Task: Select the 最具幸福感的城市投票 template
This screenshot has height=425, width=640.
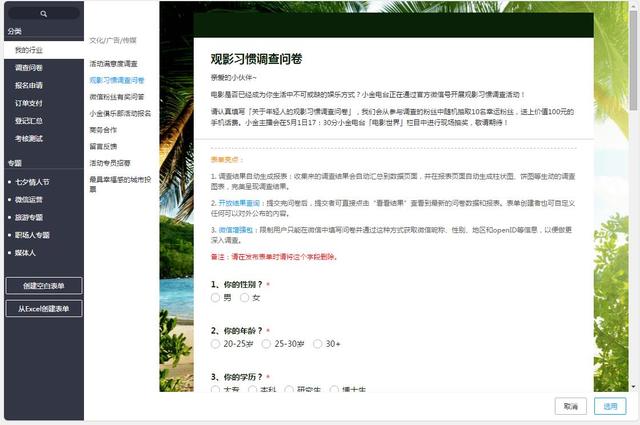Action: point(120,184)
